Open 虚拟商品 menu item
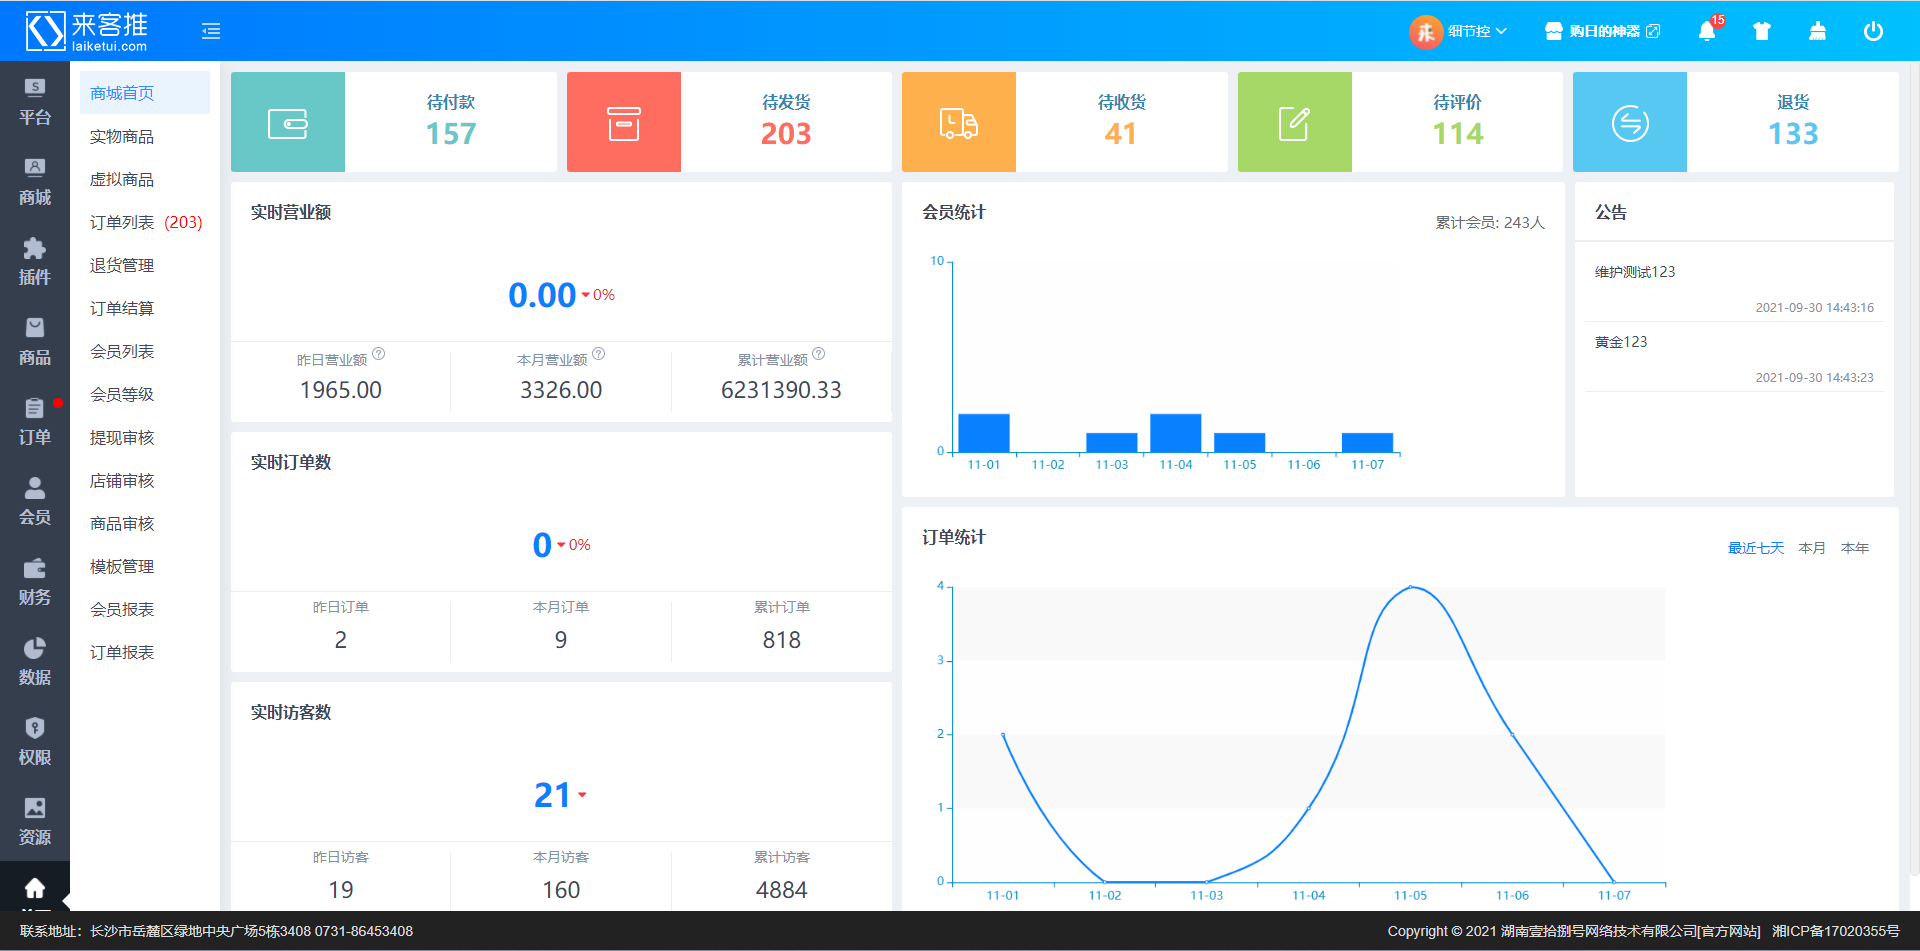 coord(145,179)
